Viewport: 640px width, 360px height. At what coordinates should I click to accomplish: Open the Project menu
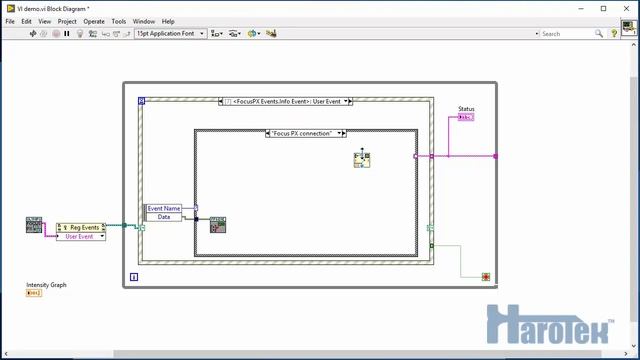67,21
